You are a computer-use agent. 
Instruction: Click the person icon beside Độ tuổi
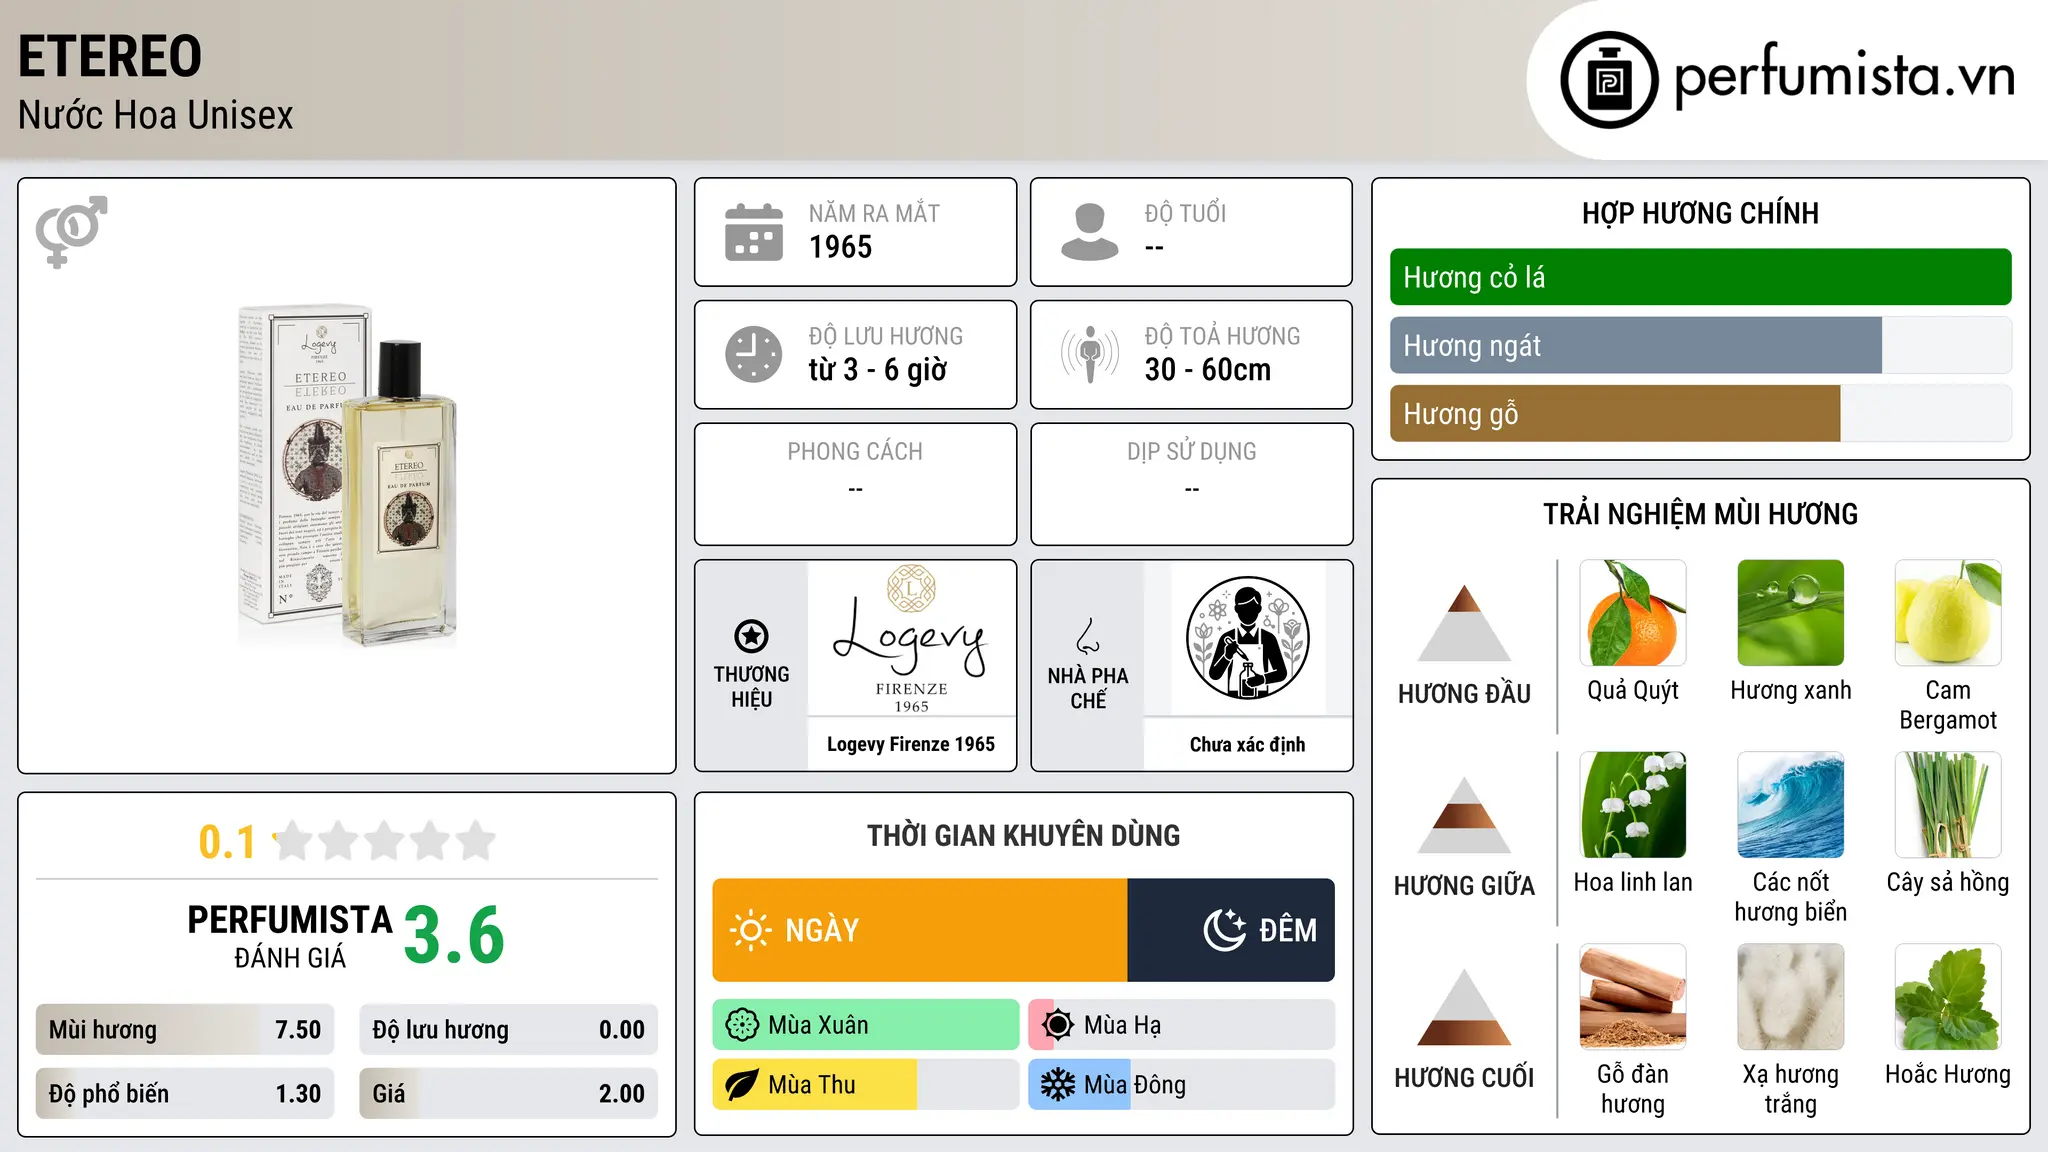tap(1090, 232)
